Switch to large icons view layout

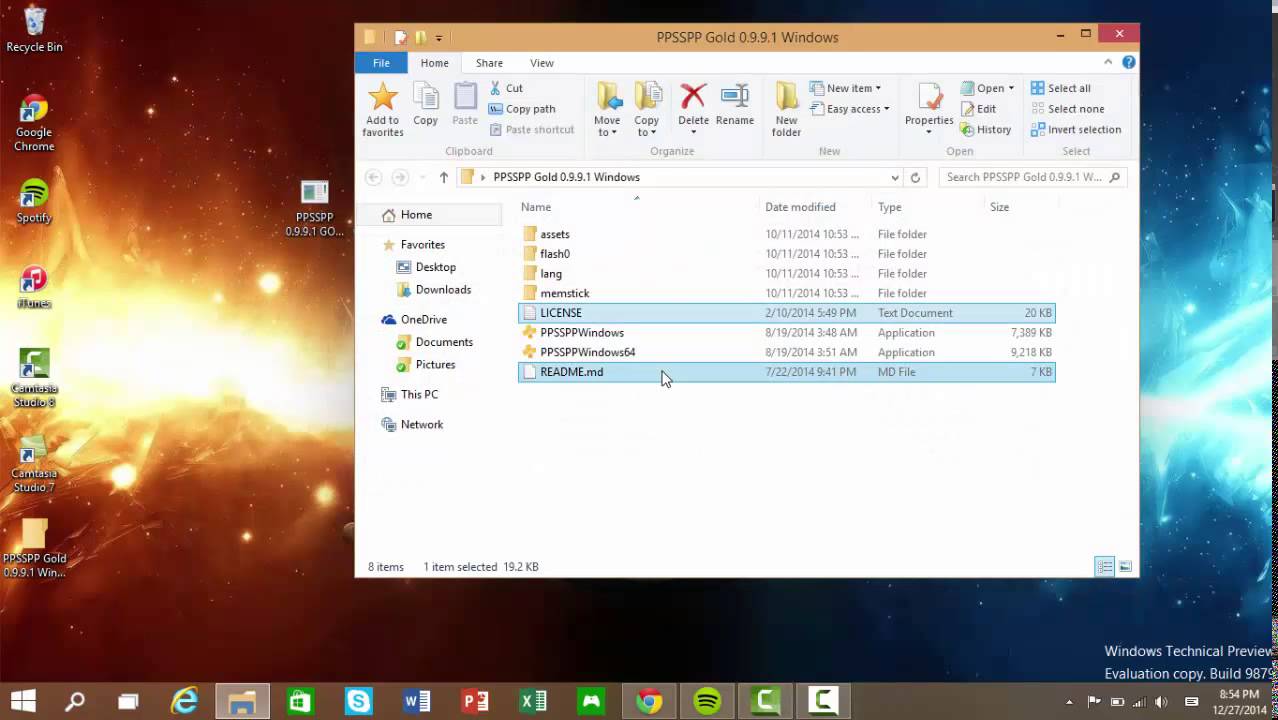1125,567
